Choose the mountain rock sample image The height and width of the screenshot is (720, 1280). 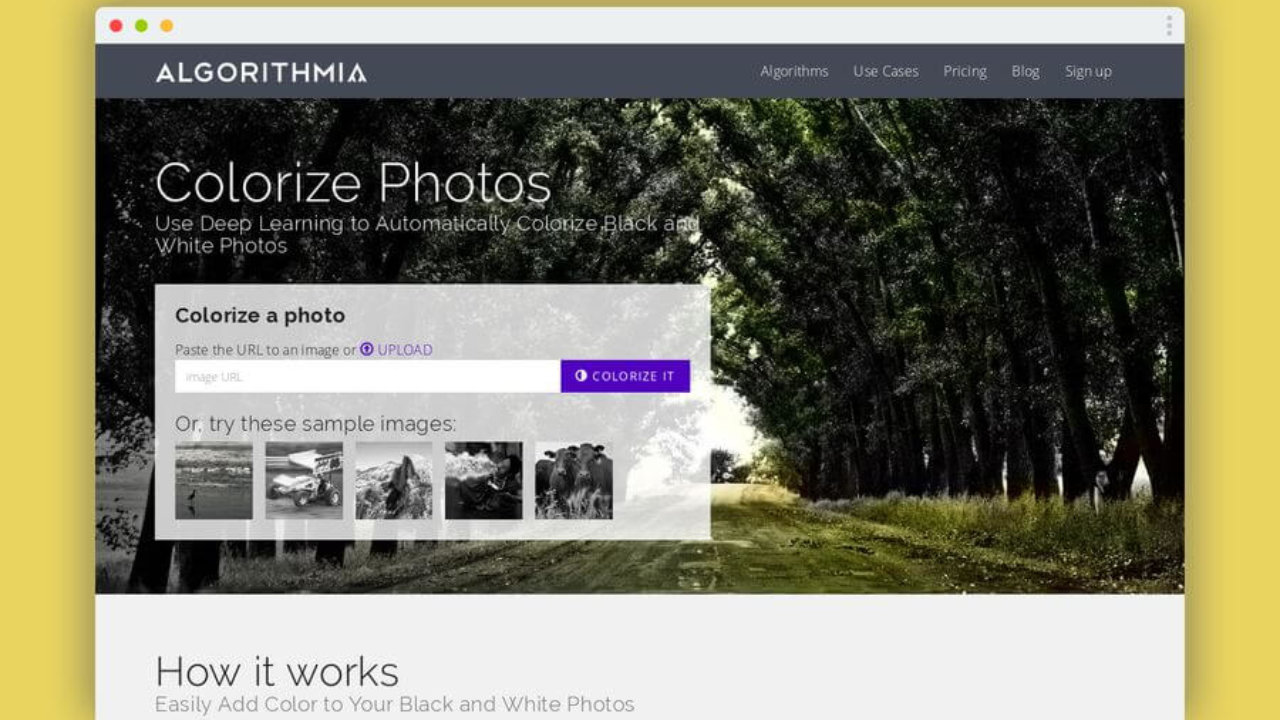coord(394,480)
